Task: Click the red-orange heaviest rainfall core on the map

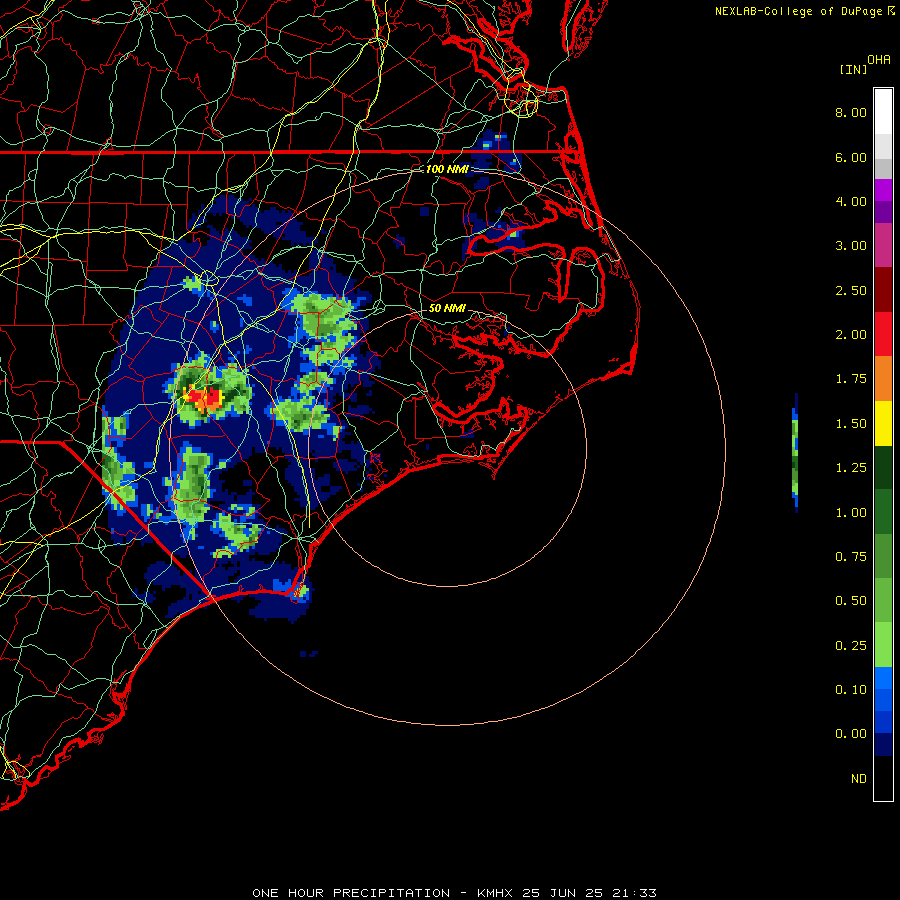Action: (x=206, y=397)
